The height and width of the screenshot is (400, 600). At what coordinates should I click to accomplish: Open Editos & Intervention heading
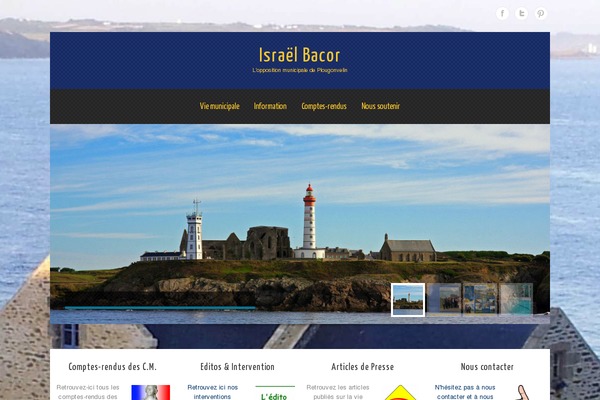pyautogui.click(x=237, y=367)
